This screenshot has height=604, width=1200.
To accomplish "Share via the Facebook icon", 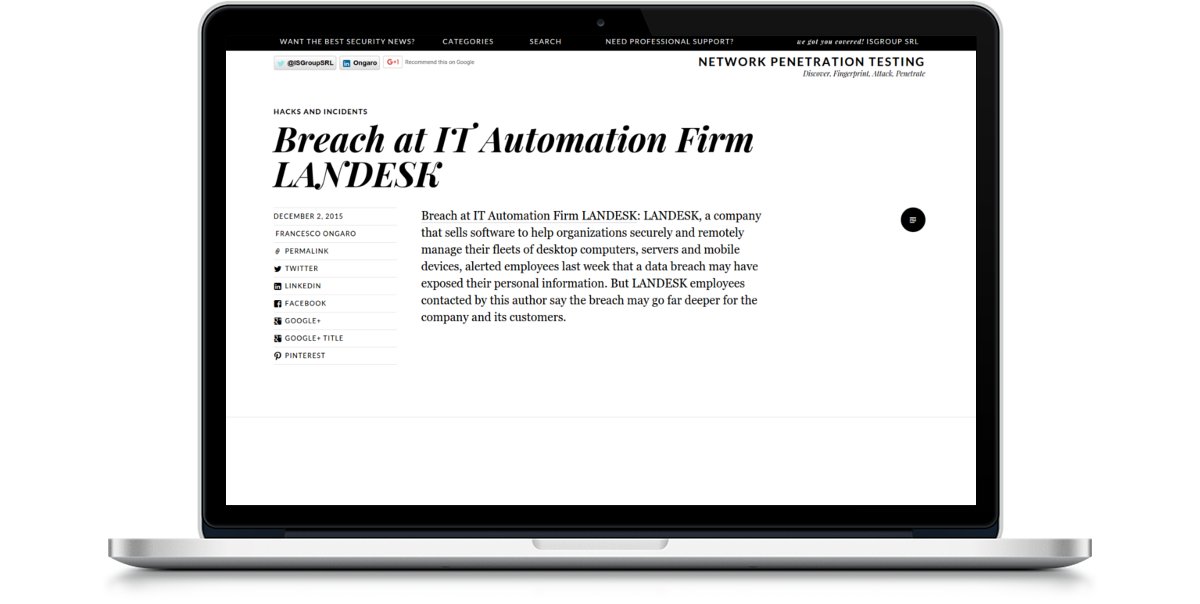I will tap(278, 303).
